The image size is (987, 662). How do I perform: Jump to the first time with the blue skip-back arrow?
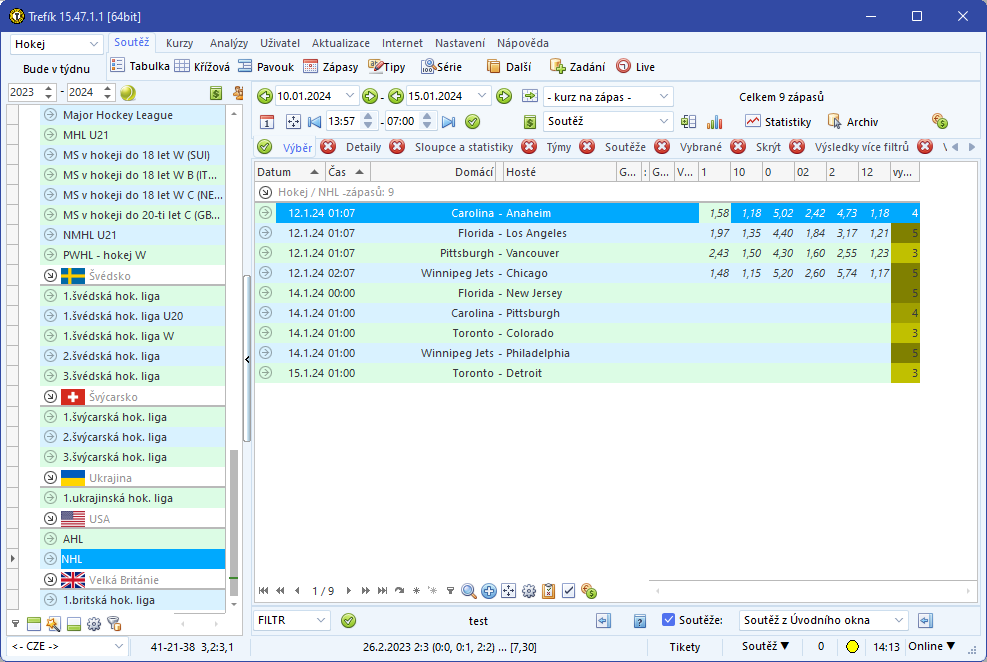coord(315,121)
